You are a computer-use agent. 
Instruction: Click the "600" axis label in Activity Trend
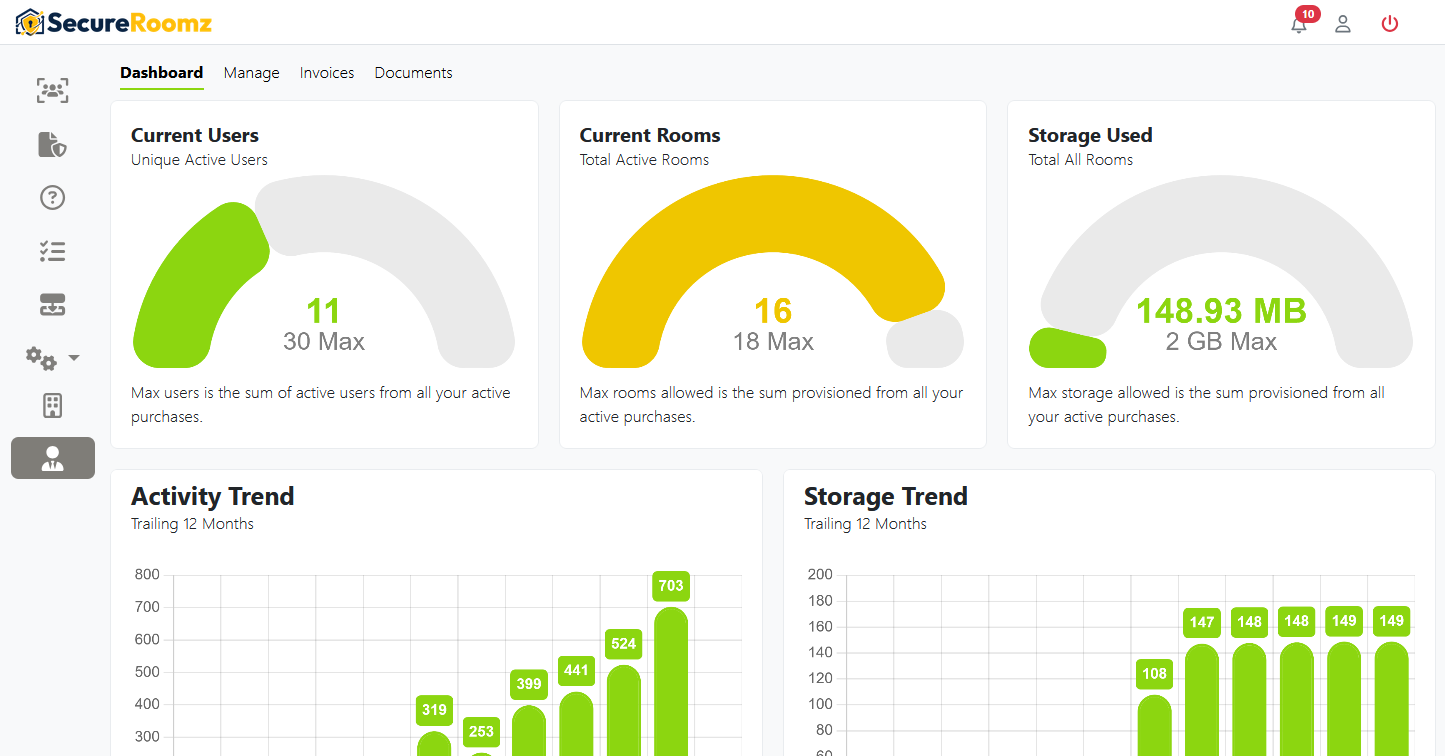point(147,640)
